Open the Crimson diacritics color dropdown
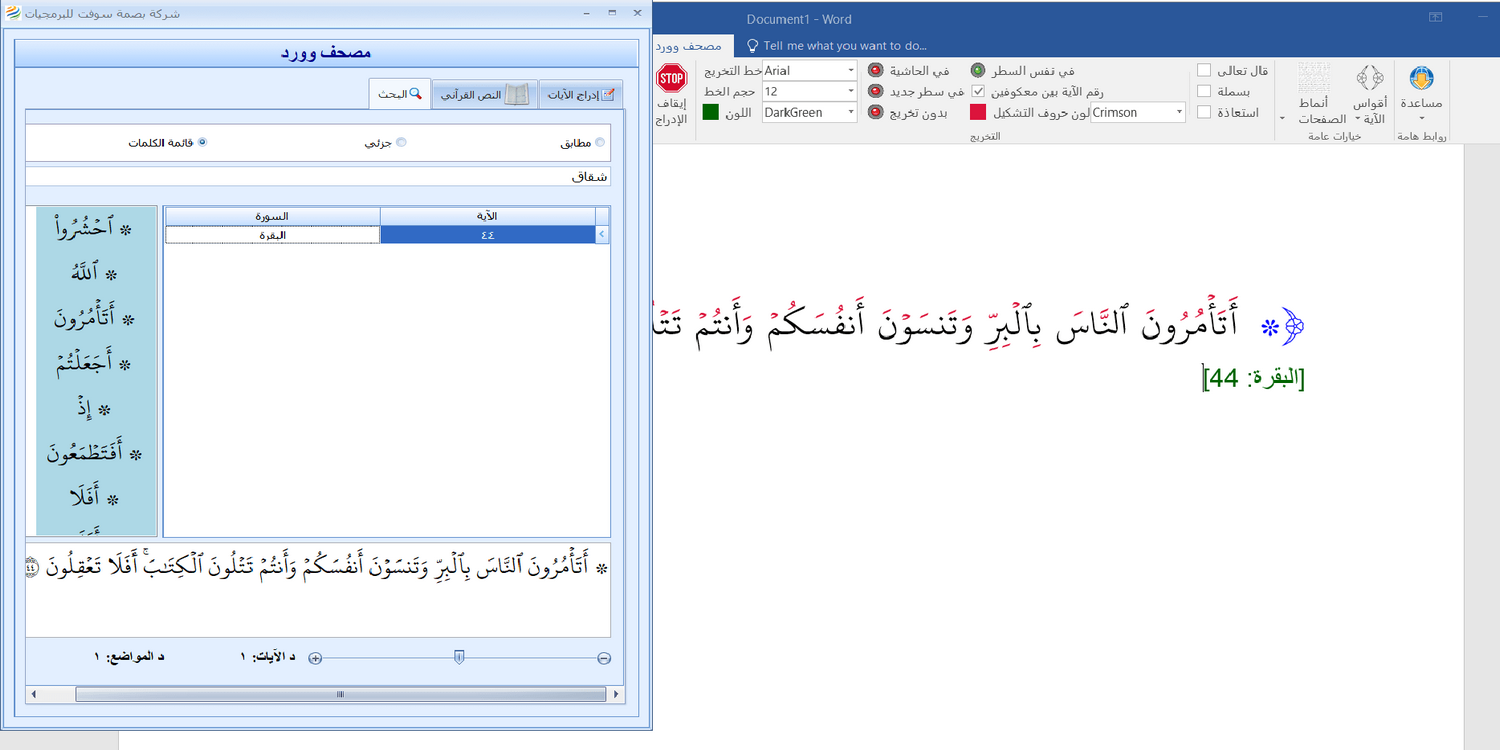This screenshot has width=1500, height=750. click(1179, 113)
